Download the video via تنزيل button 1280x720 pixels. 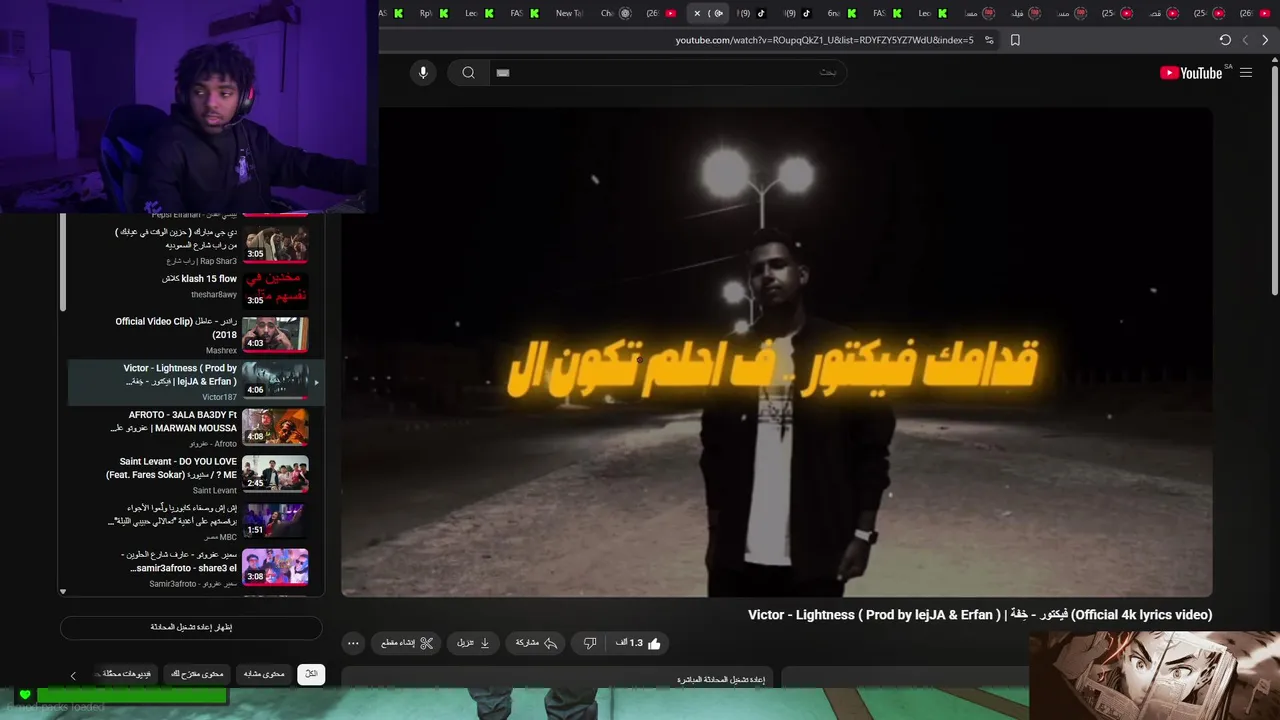pyautogui.click(x=473, y=643)
